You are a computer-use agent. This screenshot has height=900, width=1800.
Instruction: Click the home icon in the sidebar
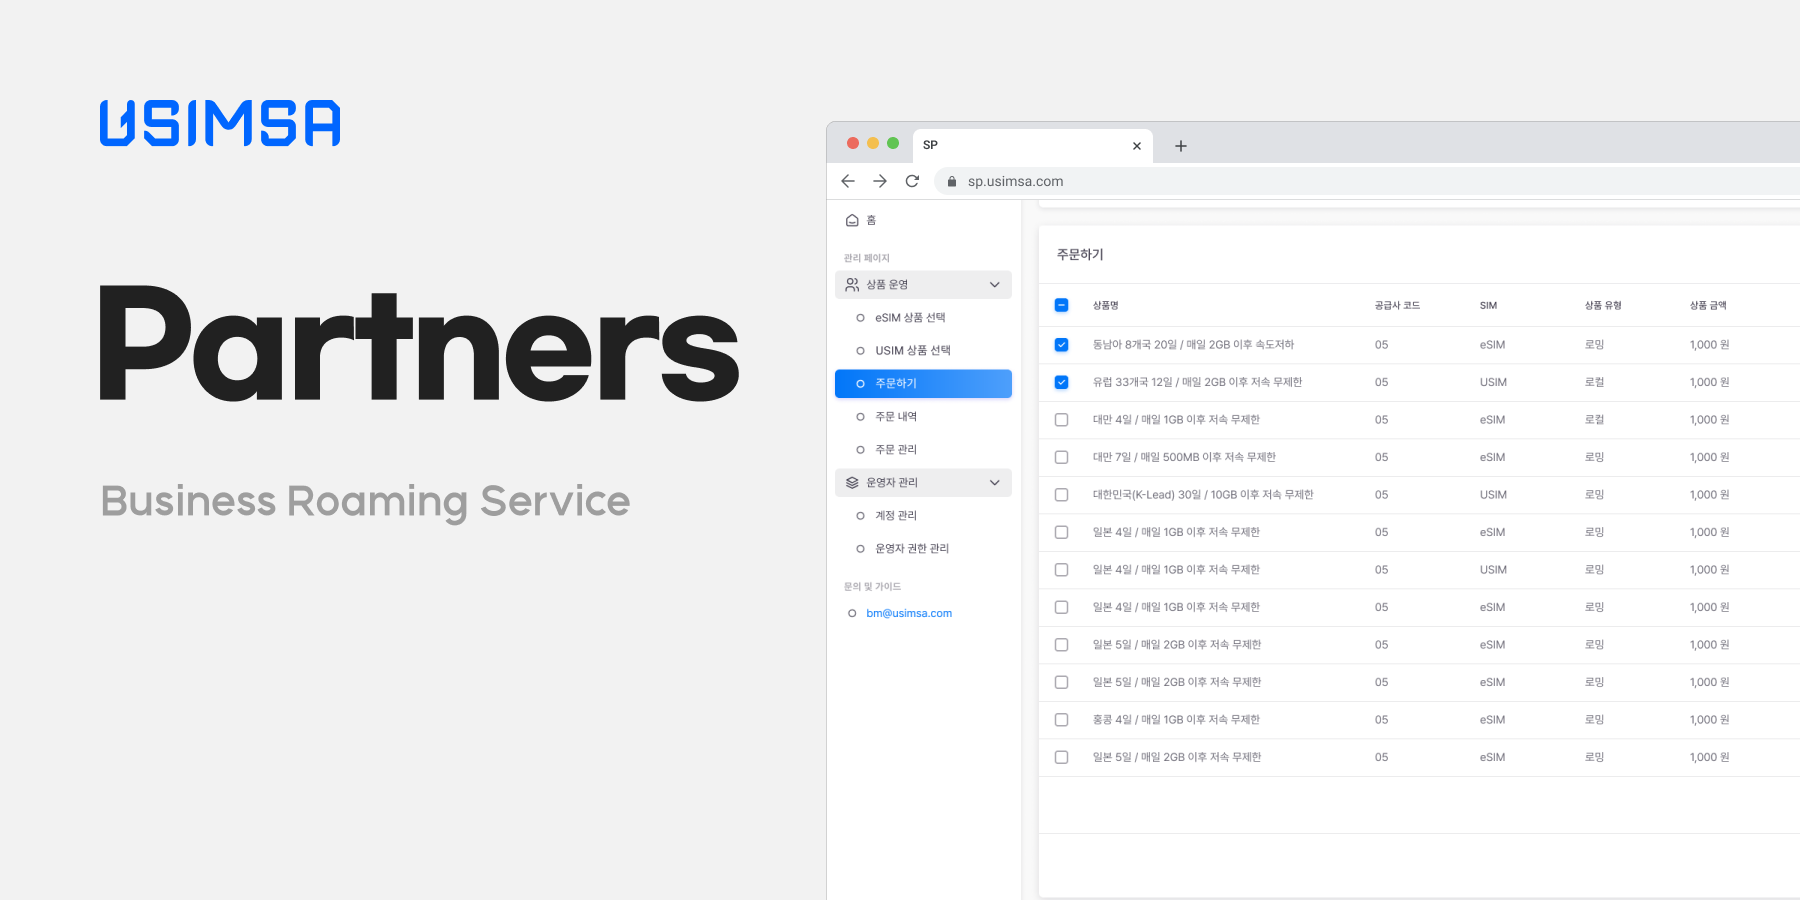click(x=852, y=220)
